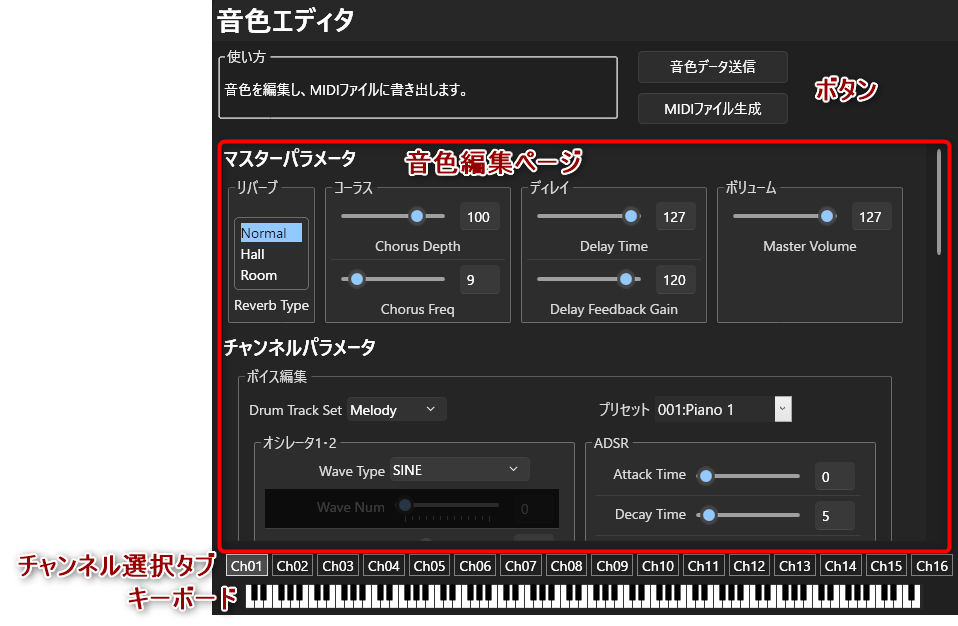Click the Attack Time slider
This screenshot has height=626, width=958.
coord(748,476)
